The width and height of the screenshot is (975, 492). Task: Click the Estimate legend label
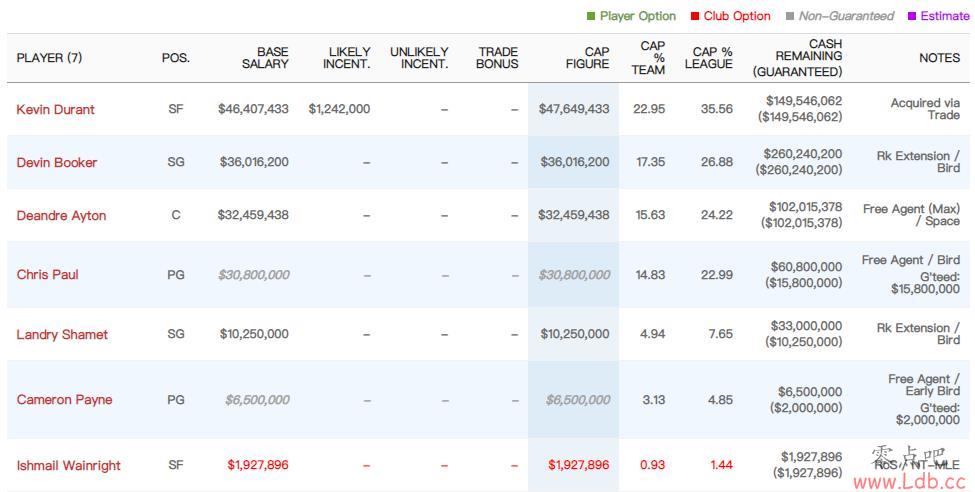[x=945, y=17]
